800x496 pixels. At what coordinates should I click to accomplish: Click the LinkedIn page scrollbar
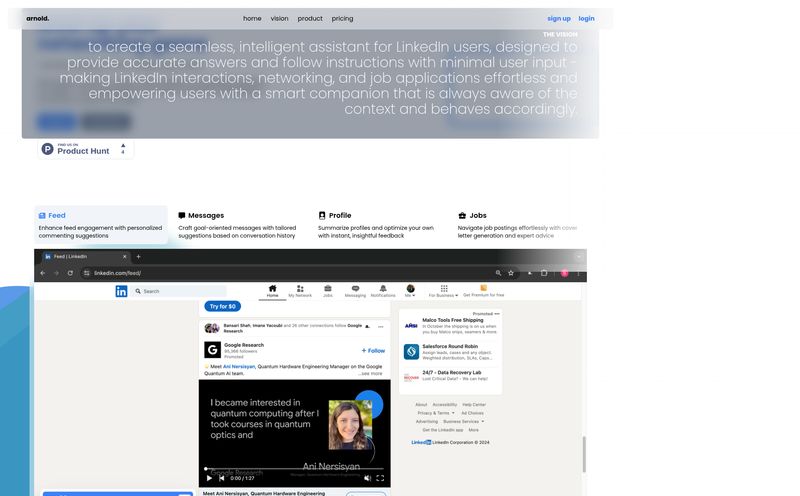click(x=584, y=454)
